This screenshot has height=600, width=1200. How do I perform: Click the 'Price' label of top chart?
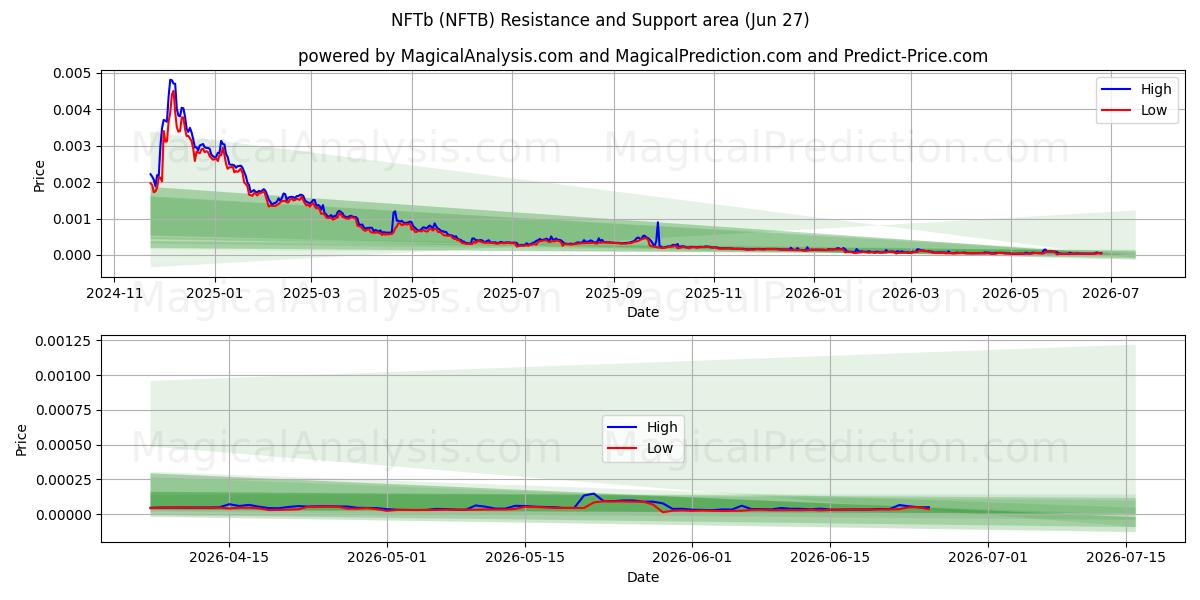[x=39, y=176]
